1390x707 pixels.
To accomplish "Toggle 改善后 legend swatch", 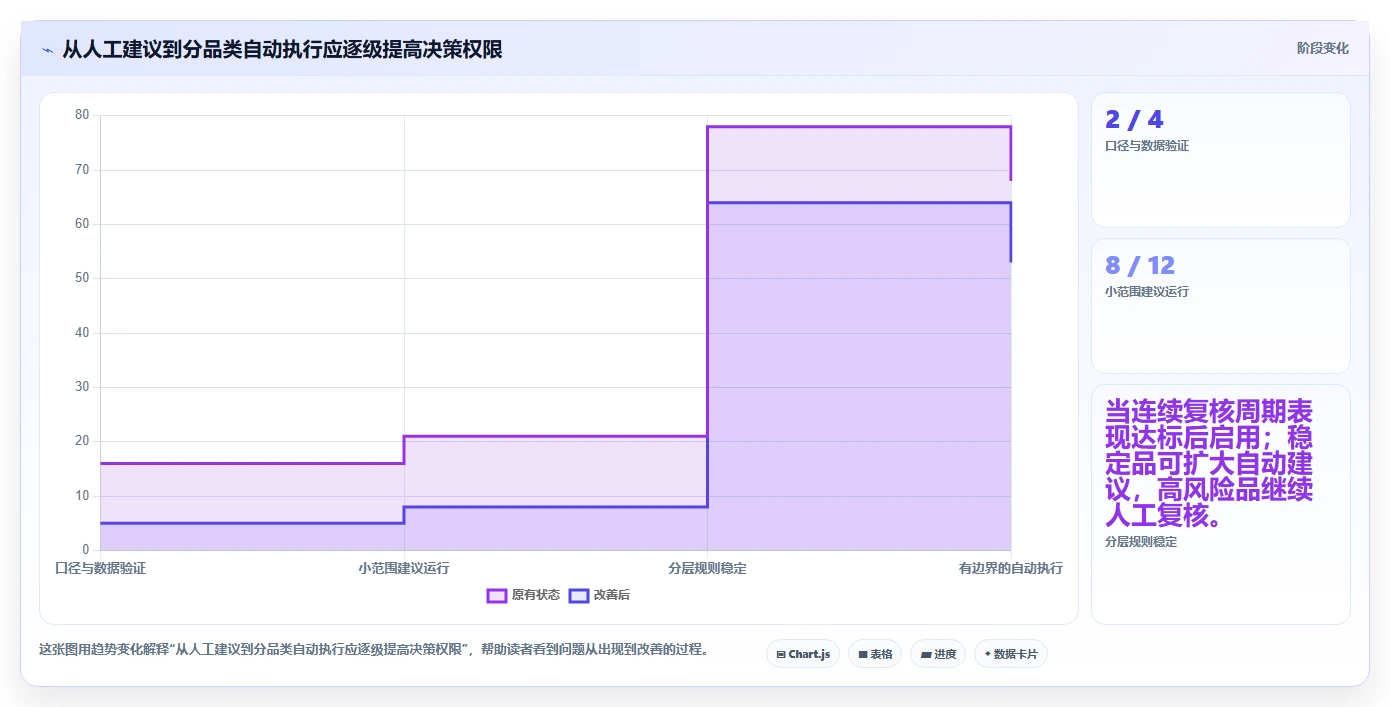I will 579,595.
